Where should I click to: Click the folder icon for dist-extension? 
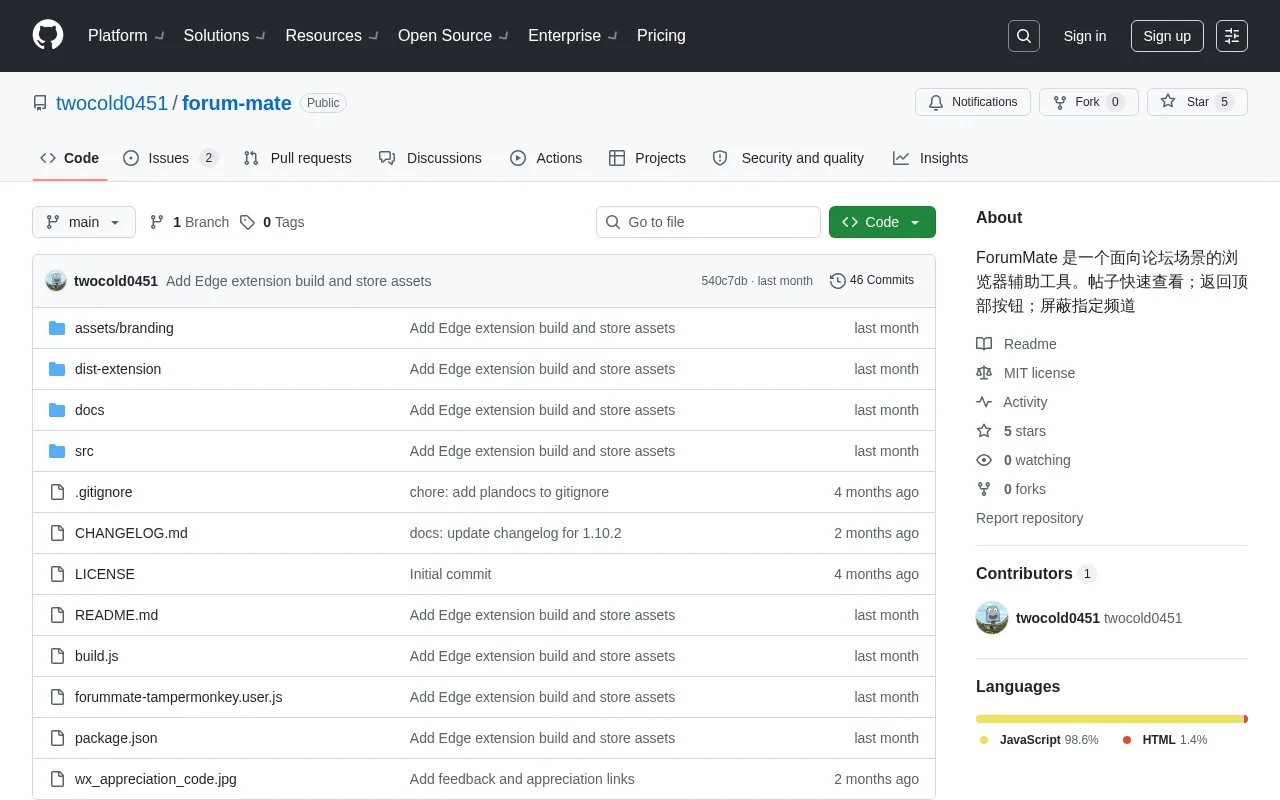[57, 369]
